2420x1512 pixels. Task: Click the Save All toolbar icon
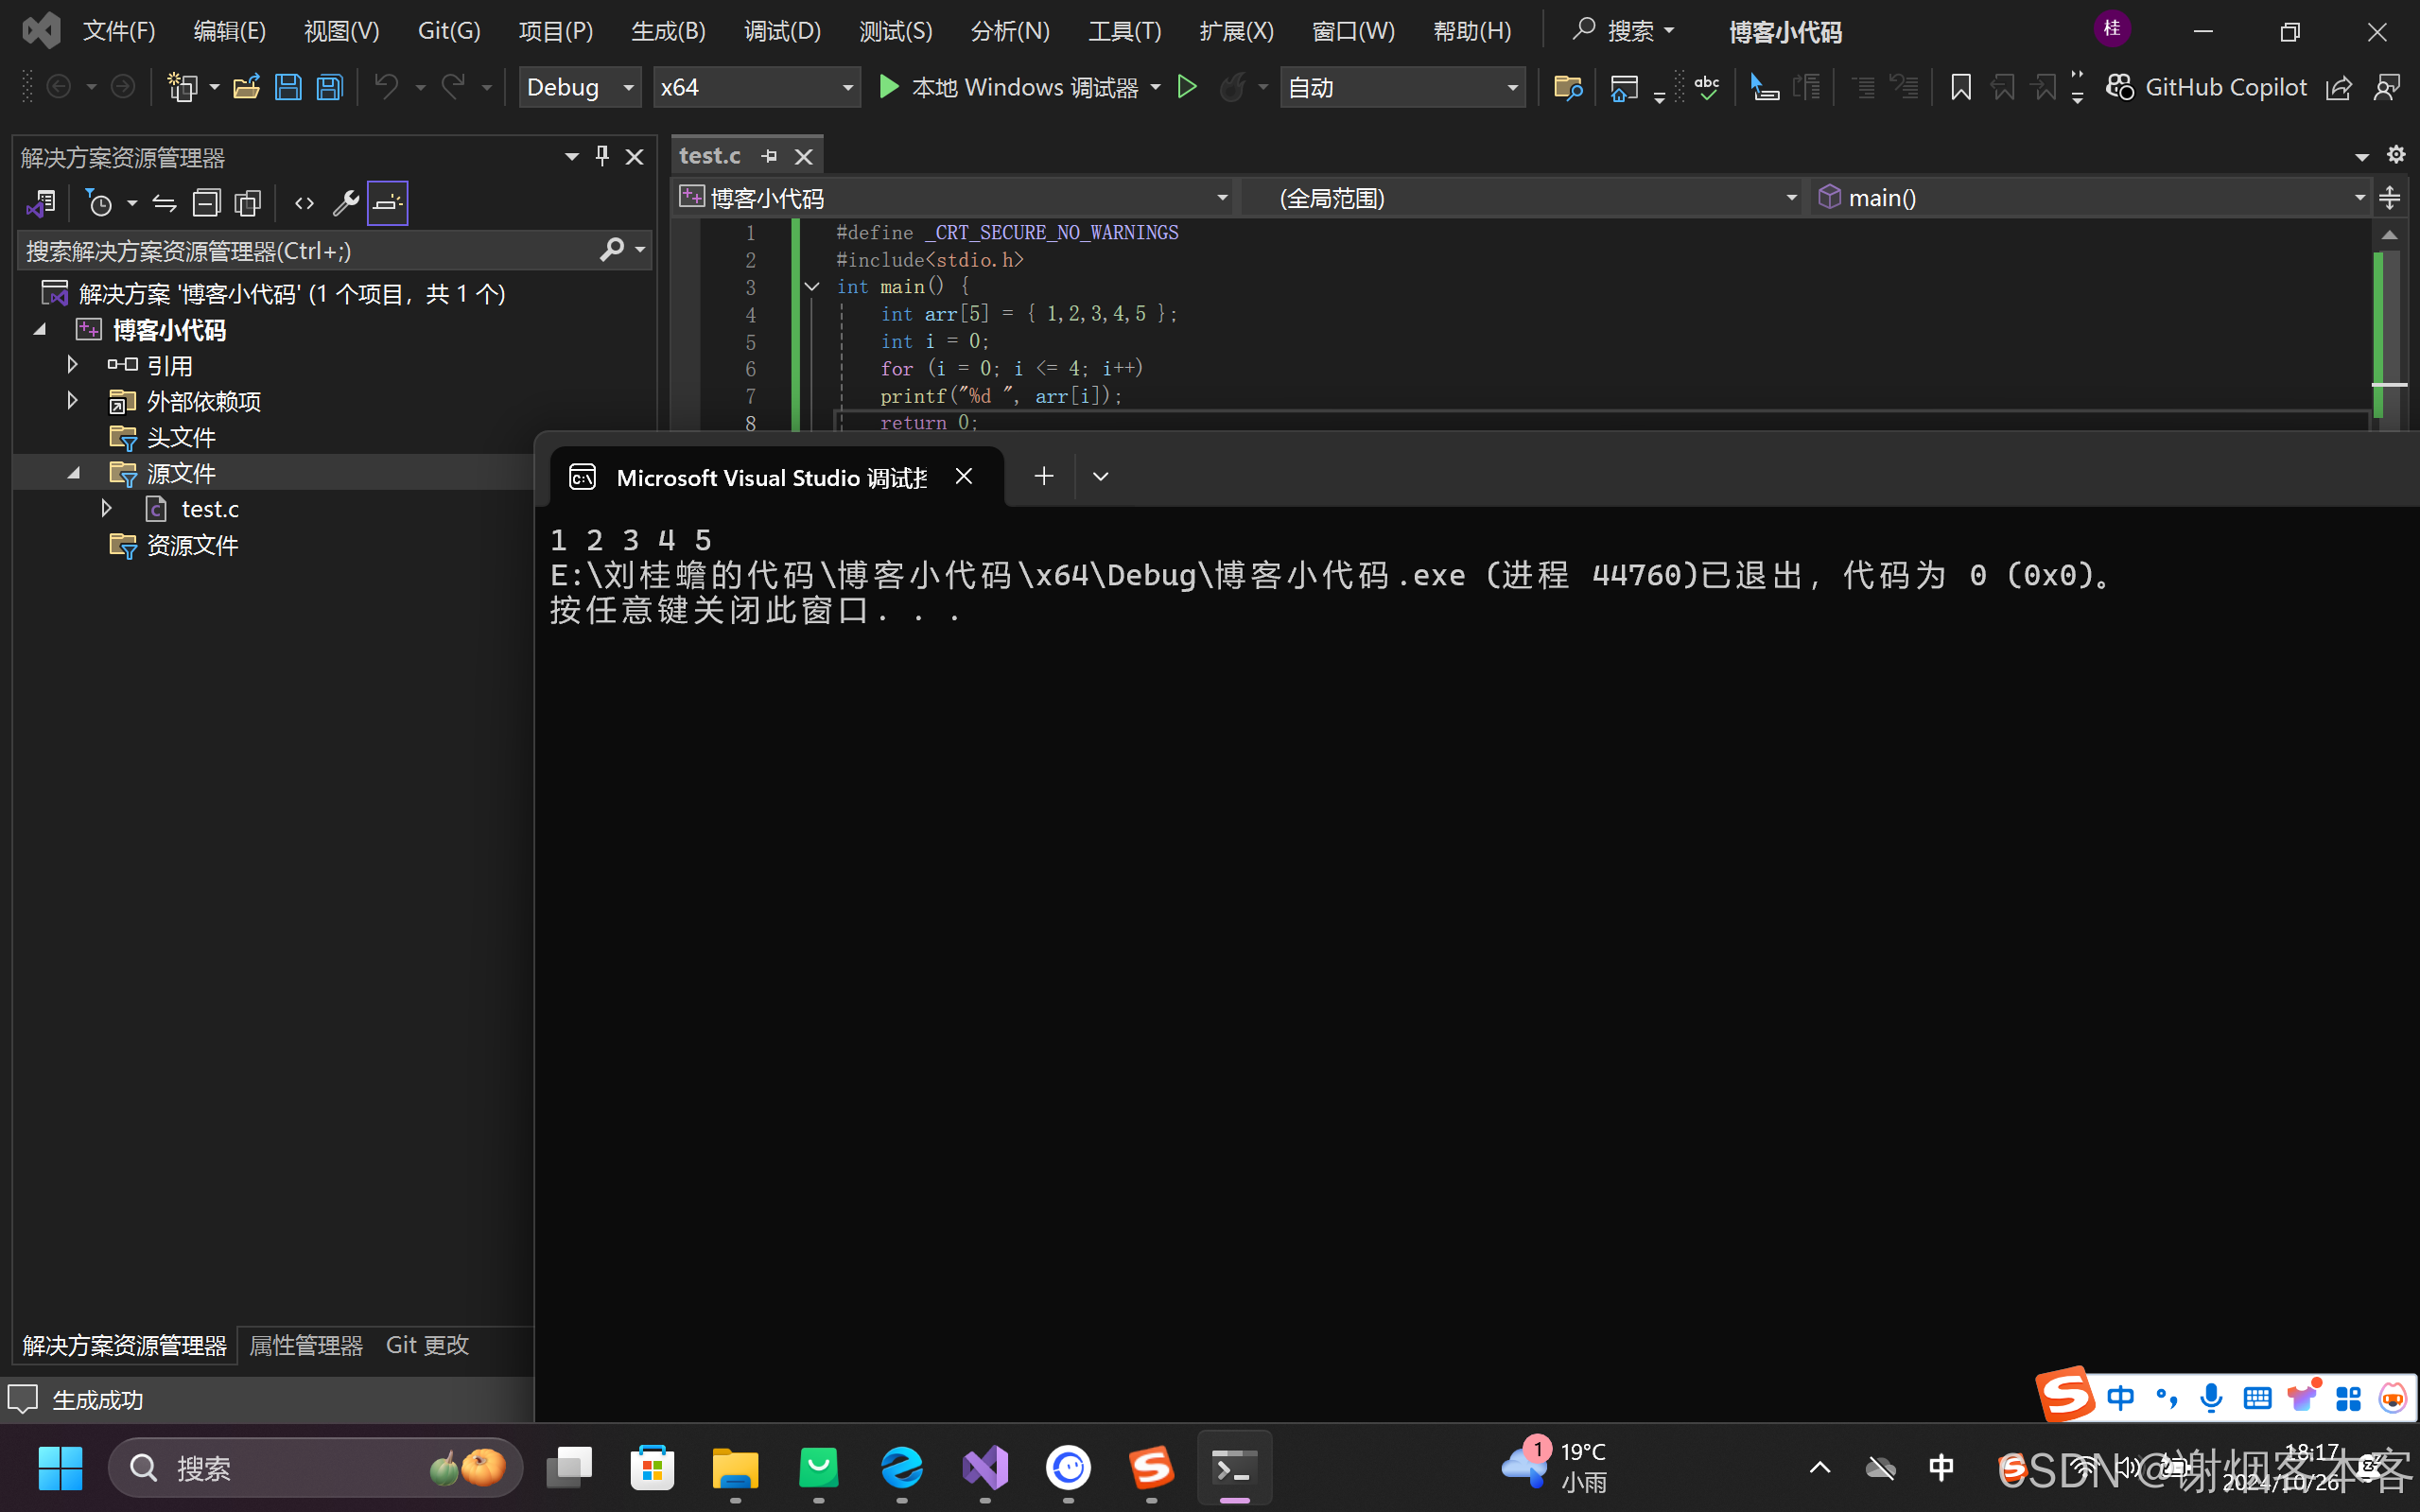(330, 88)
